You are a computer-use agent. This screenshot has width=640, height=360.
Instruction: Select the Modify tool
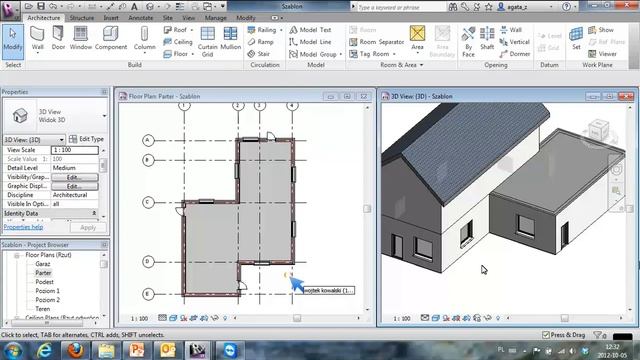click(x=13, y=41)
